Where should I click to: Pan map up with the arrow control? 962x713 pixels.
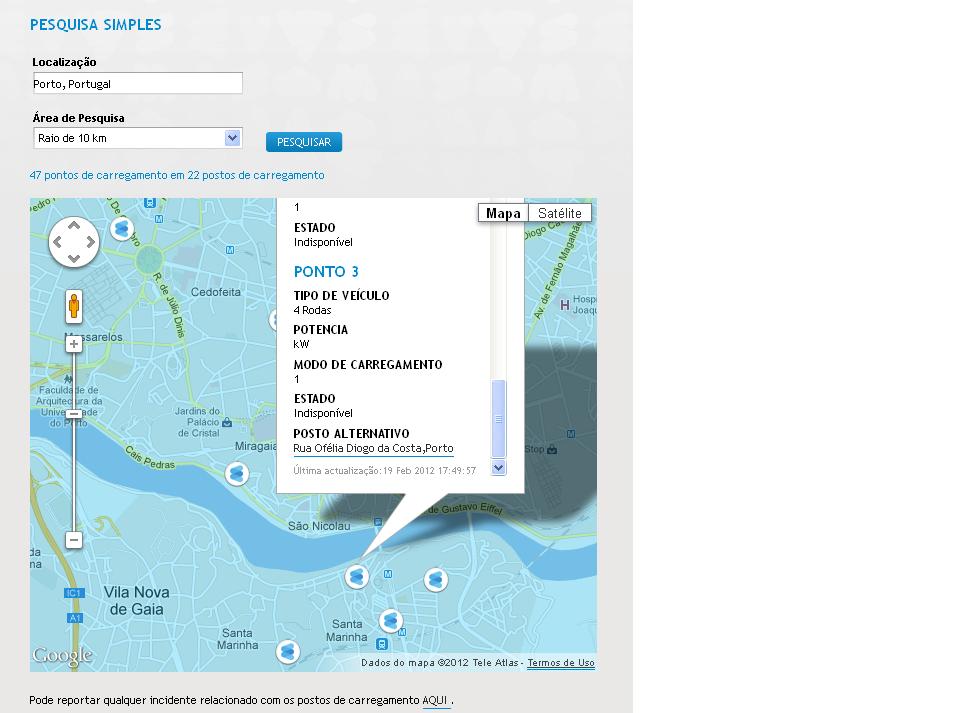[x=74, y=226]
